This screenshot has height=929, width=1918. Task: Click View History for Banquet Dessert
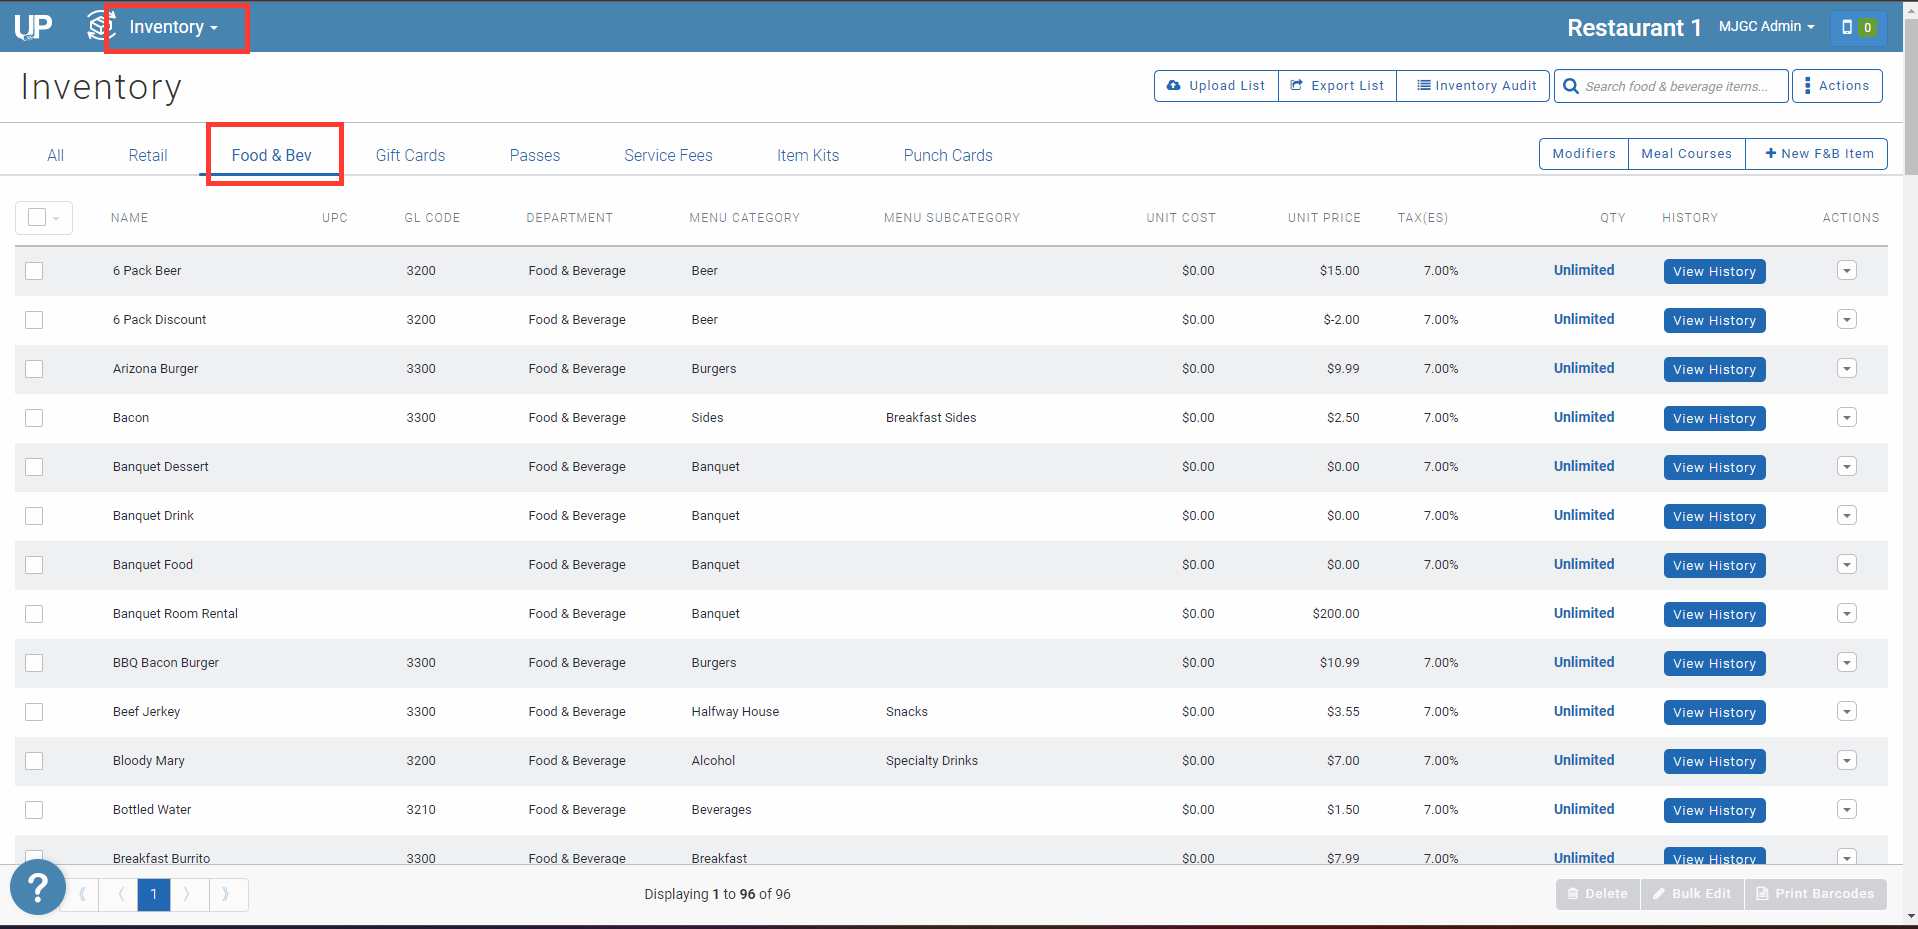coord(1714,468)
